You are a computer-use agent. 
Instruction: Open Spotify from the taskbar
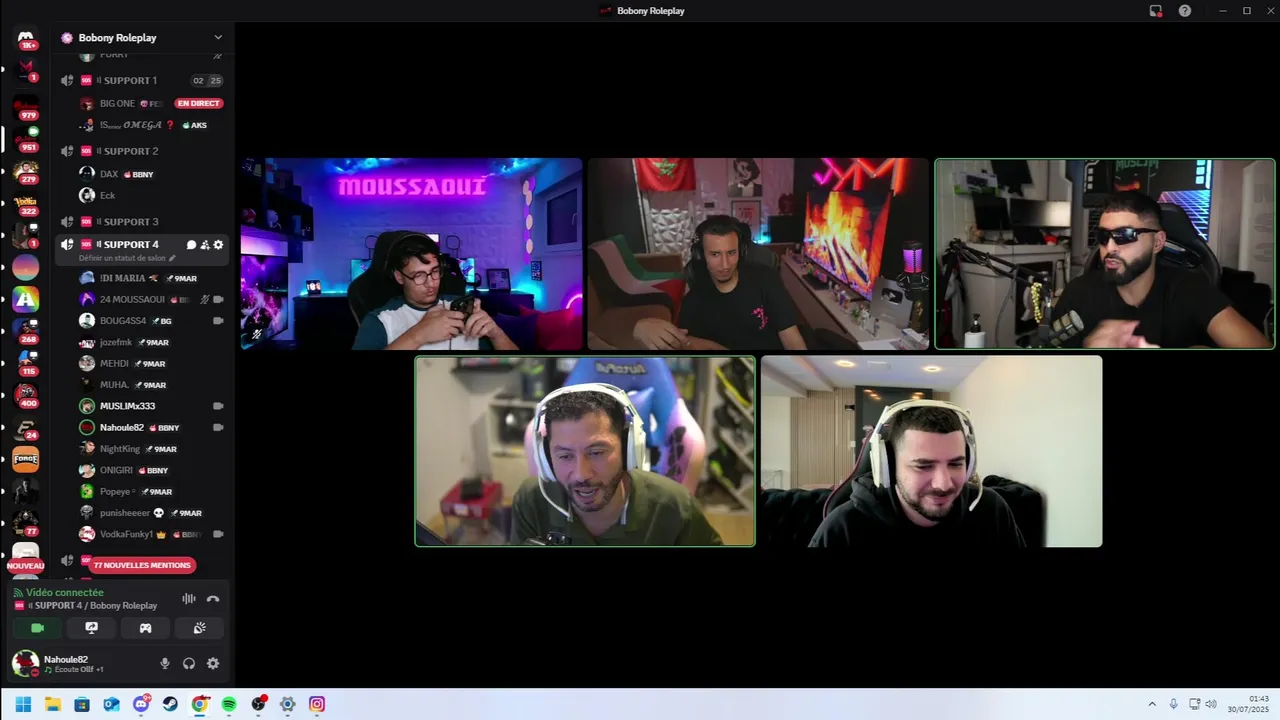point(229,704)
